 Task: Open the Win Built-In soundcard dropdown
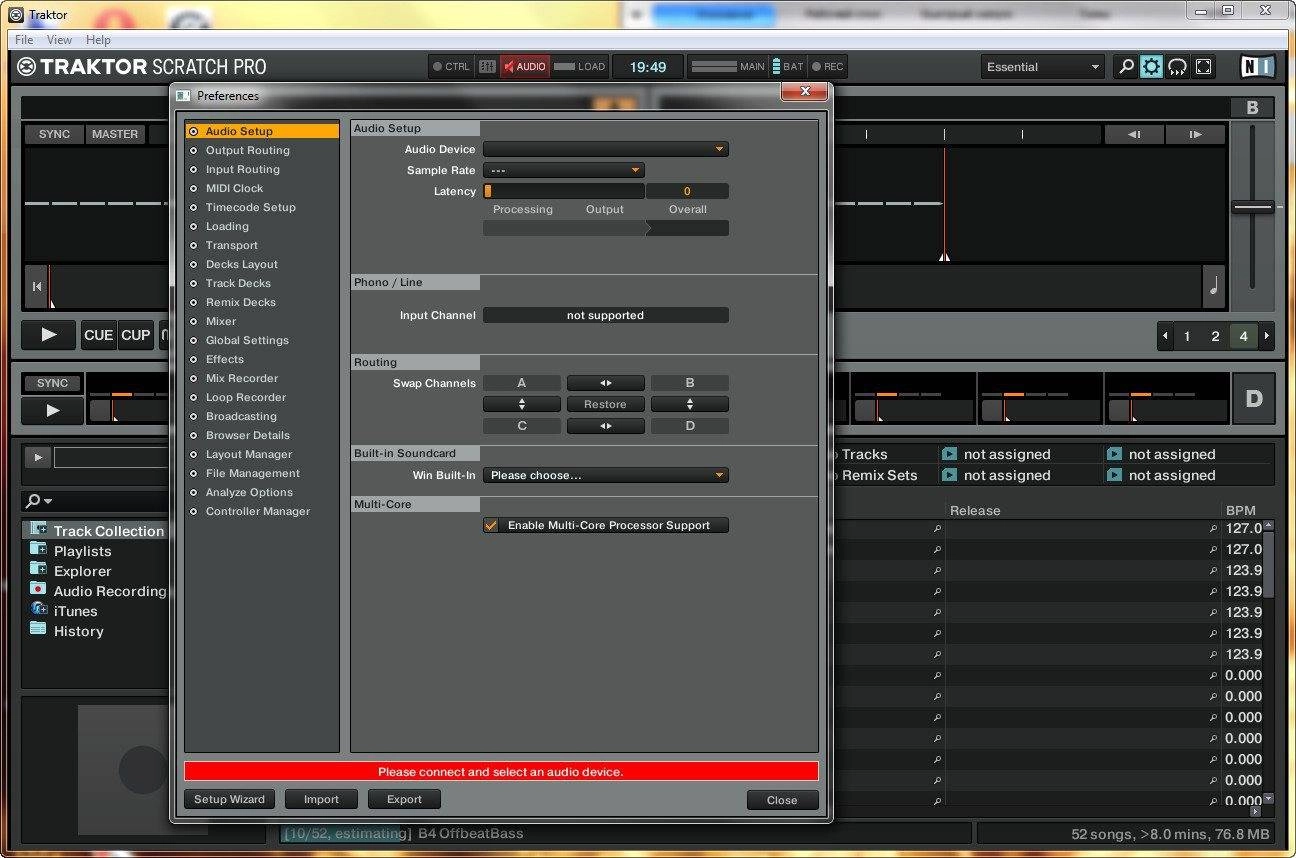pyautogui.click(x=606, y=475)
